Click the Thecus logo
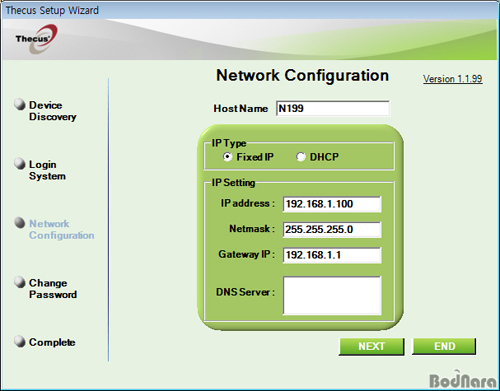 (36, 39)
